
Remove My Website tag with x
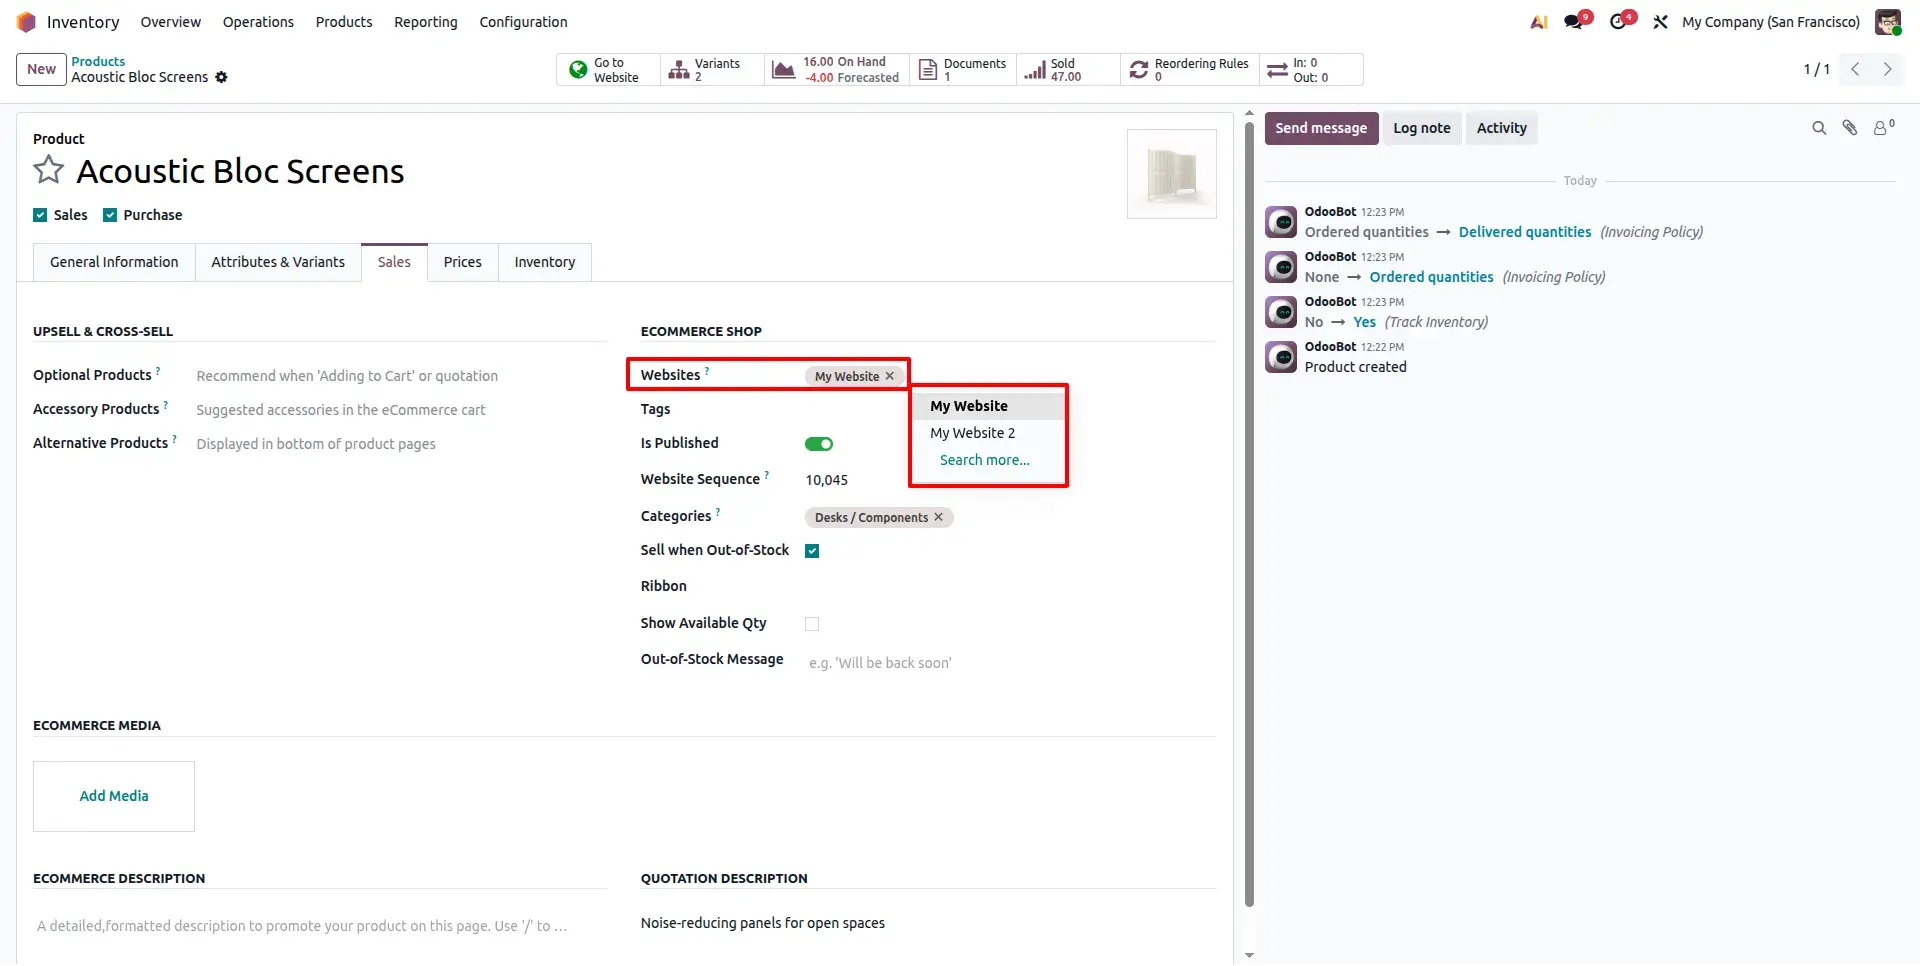pyautogui.click(x=889, y=376)
